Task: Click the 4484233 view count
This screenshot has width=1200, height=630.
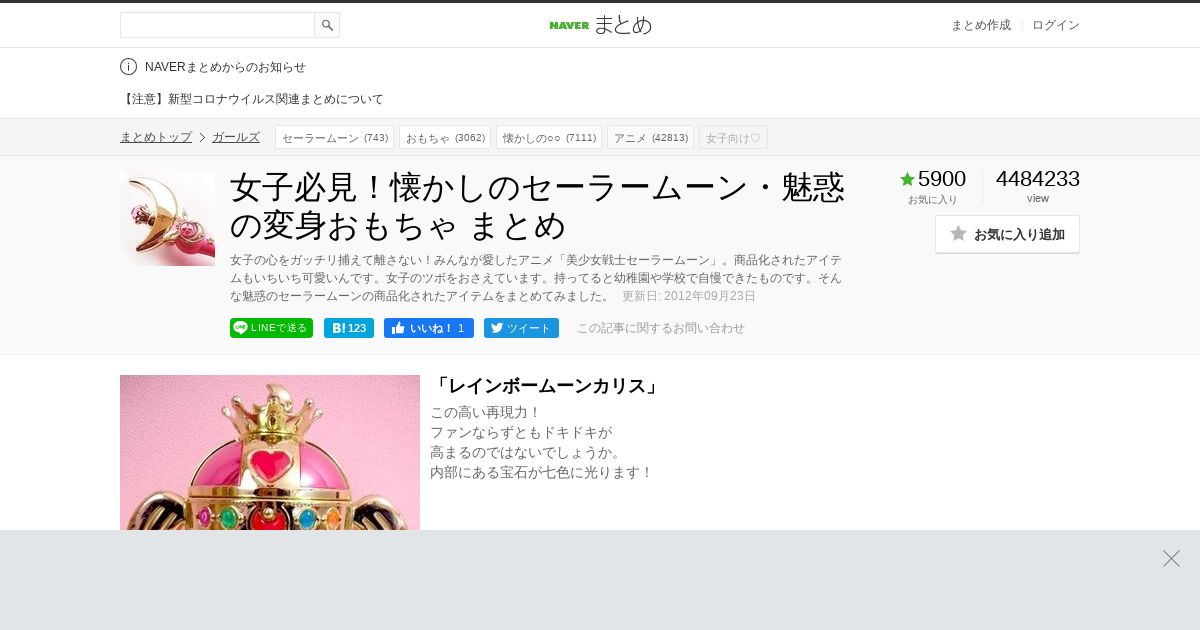Action: click(1038, 179)
